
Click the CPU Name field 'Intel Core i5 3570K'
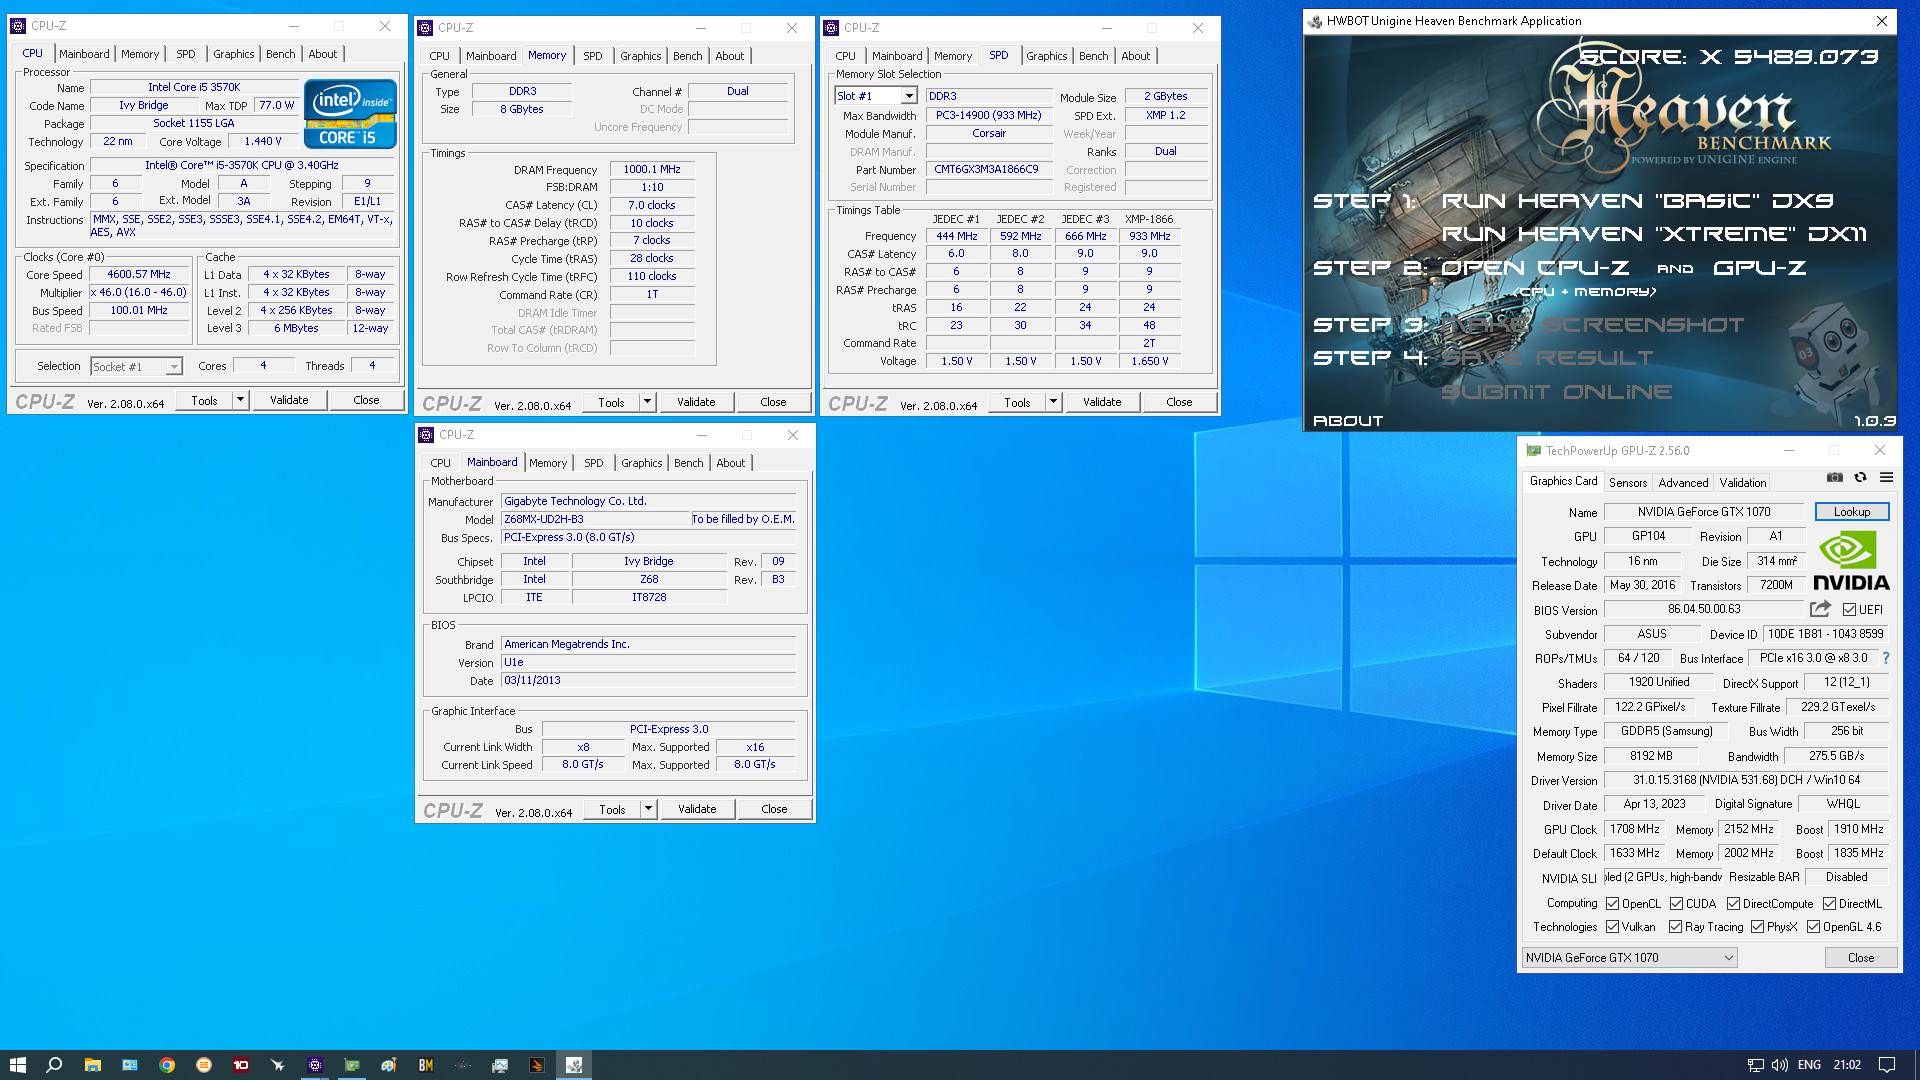point(194,88)
